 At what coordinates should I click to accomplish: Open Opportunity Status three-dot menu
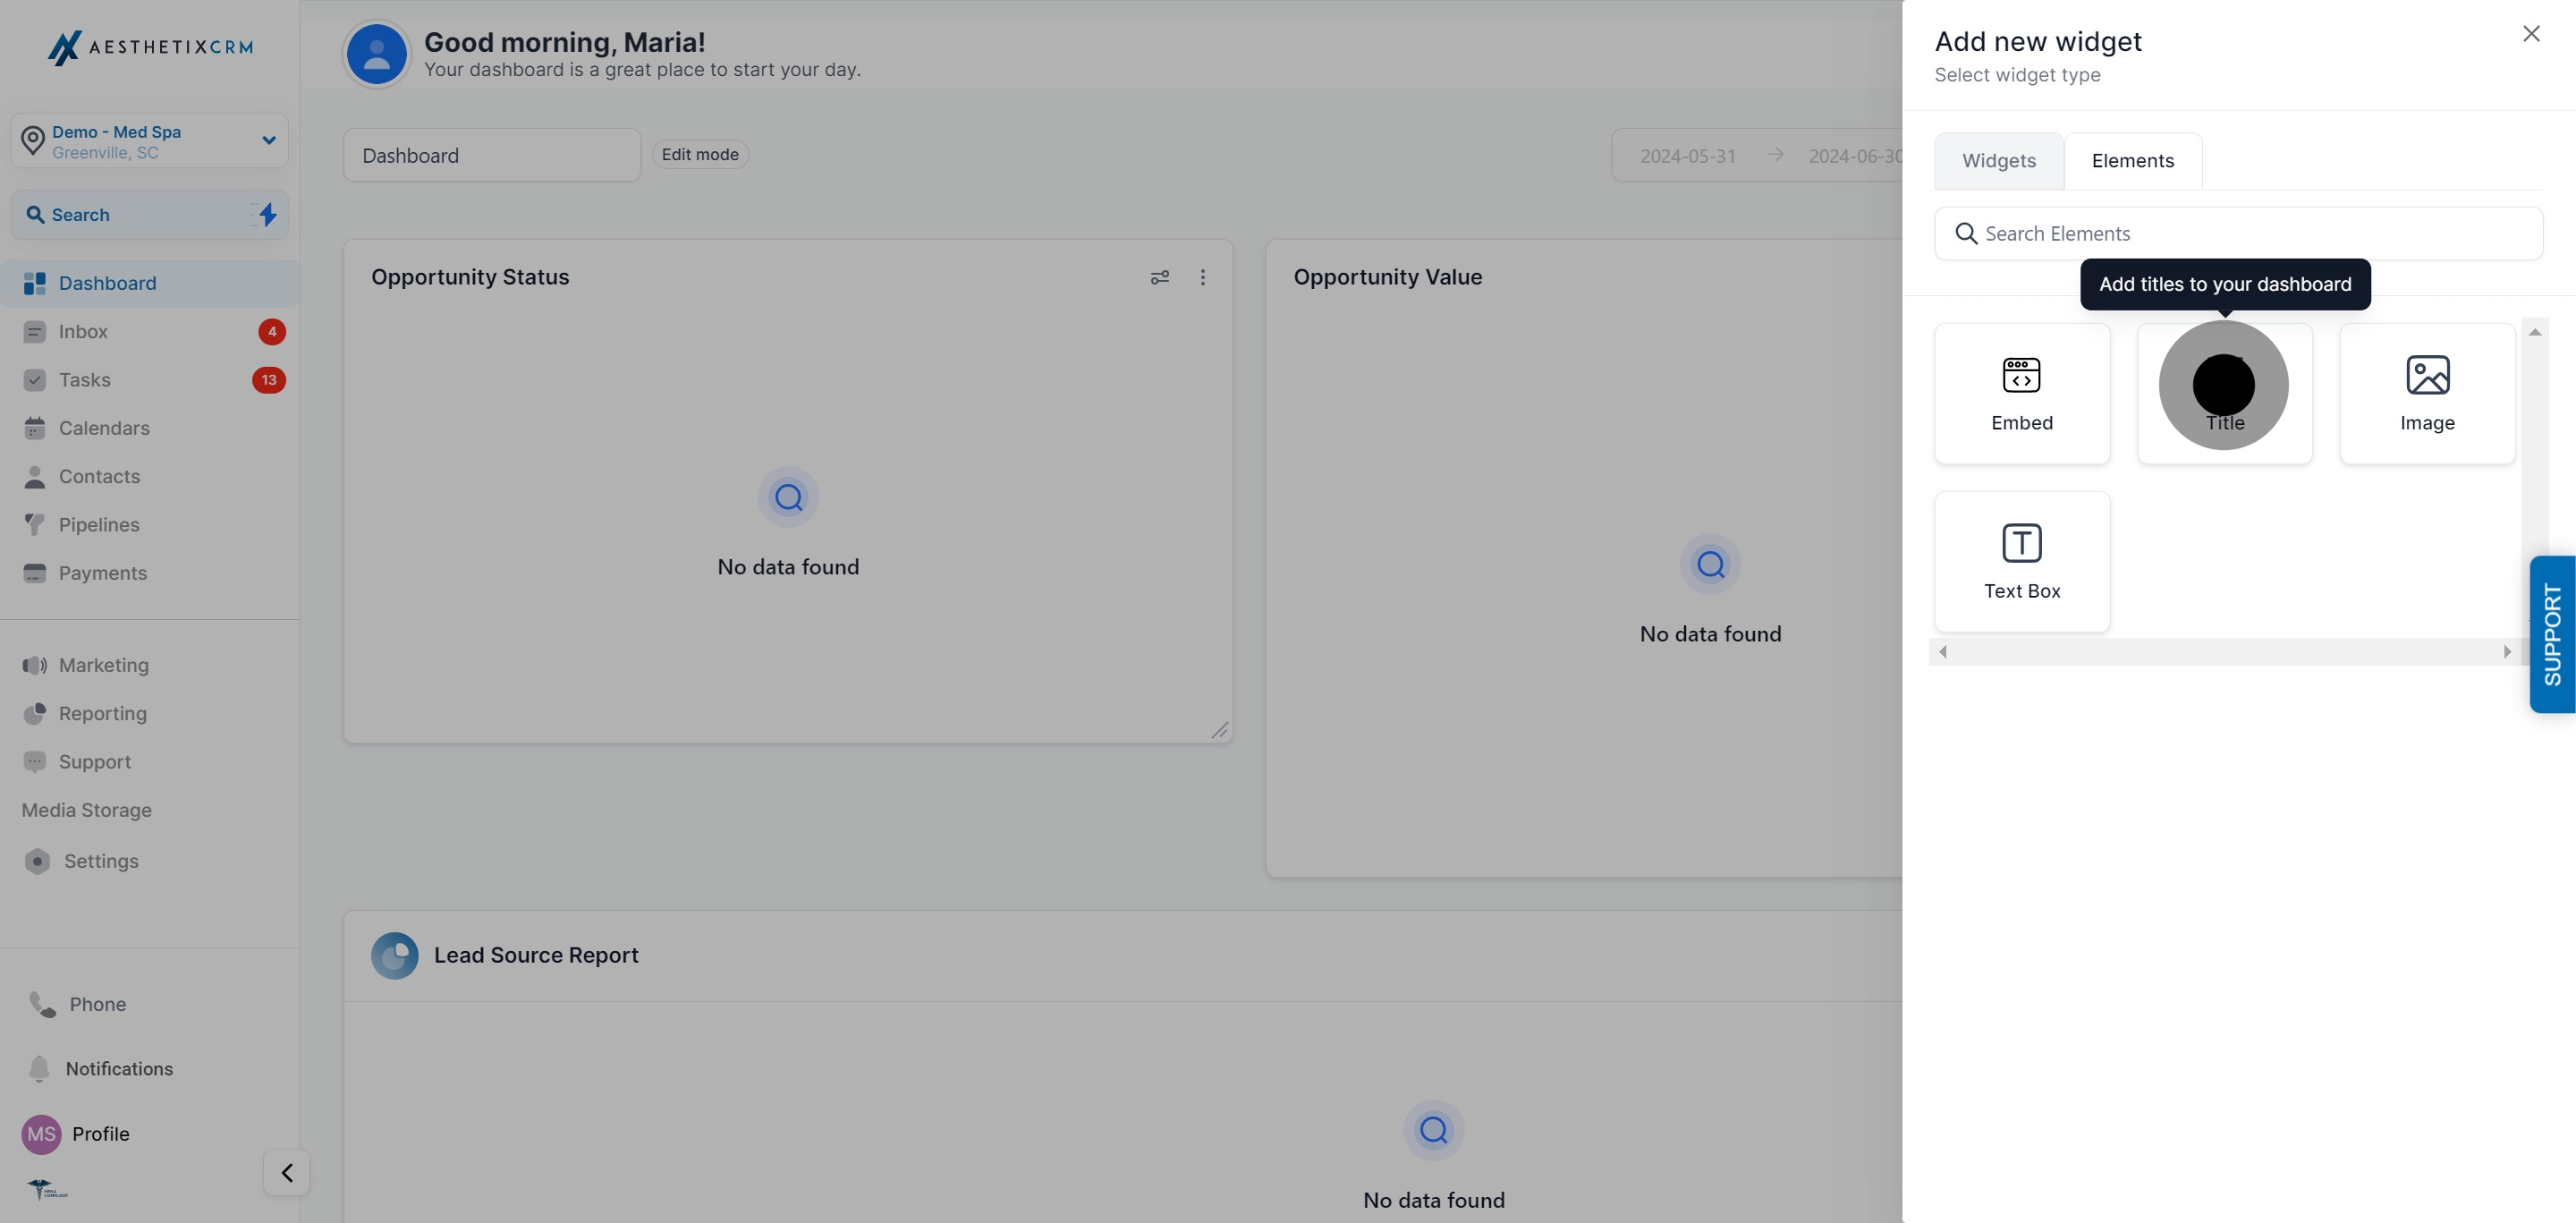[x=1203, y=277]
